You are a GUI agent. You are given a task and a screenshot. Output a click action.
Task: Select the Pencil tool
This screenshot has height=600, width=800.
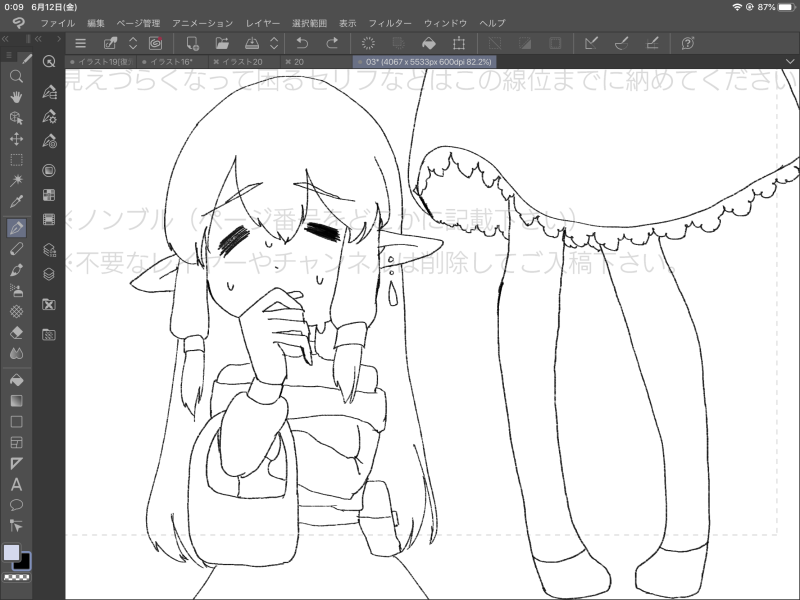[16, 248]
